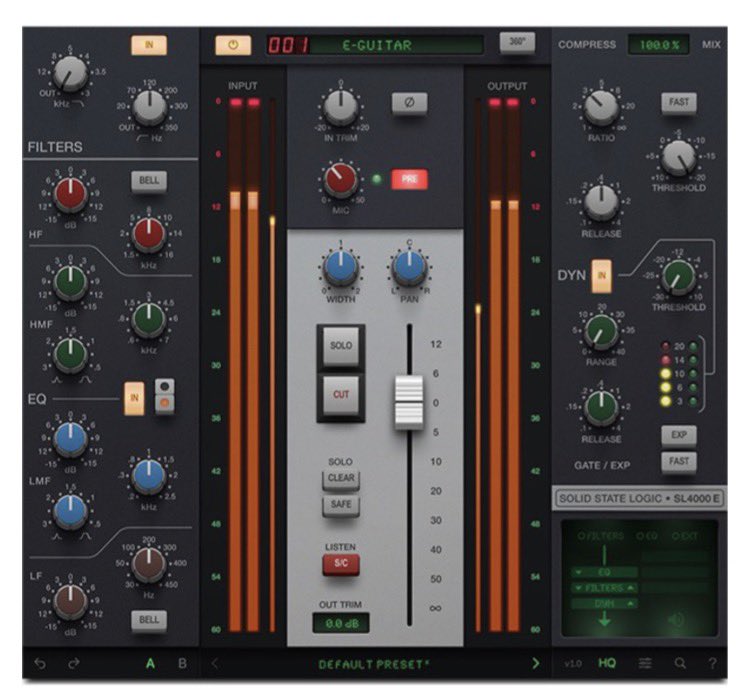Click the HMF Q bandwidth knob
The image size is (750, 699).
[70, 355]
